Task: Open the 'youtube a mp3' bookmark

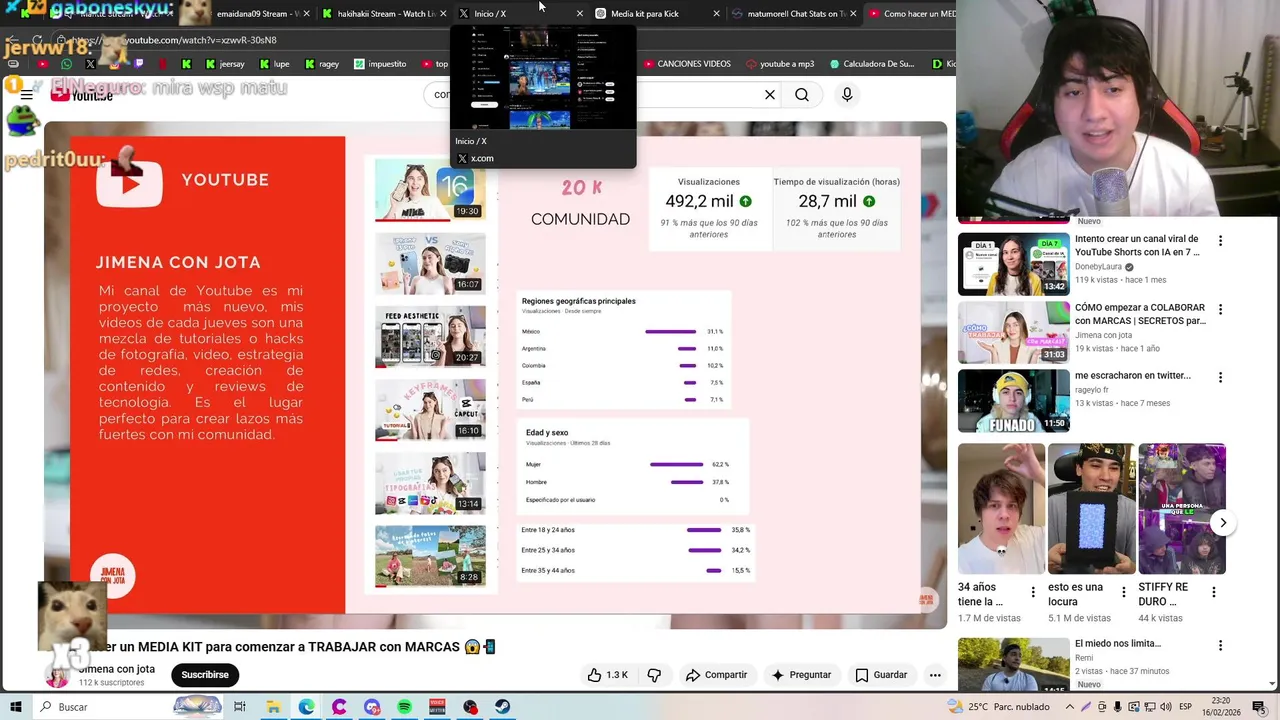Action: (x=779, y=64)
